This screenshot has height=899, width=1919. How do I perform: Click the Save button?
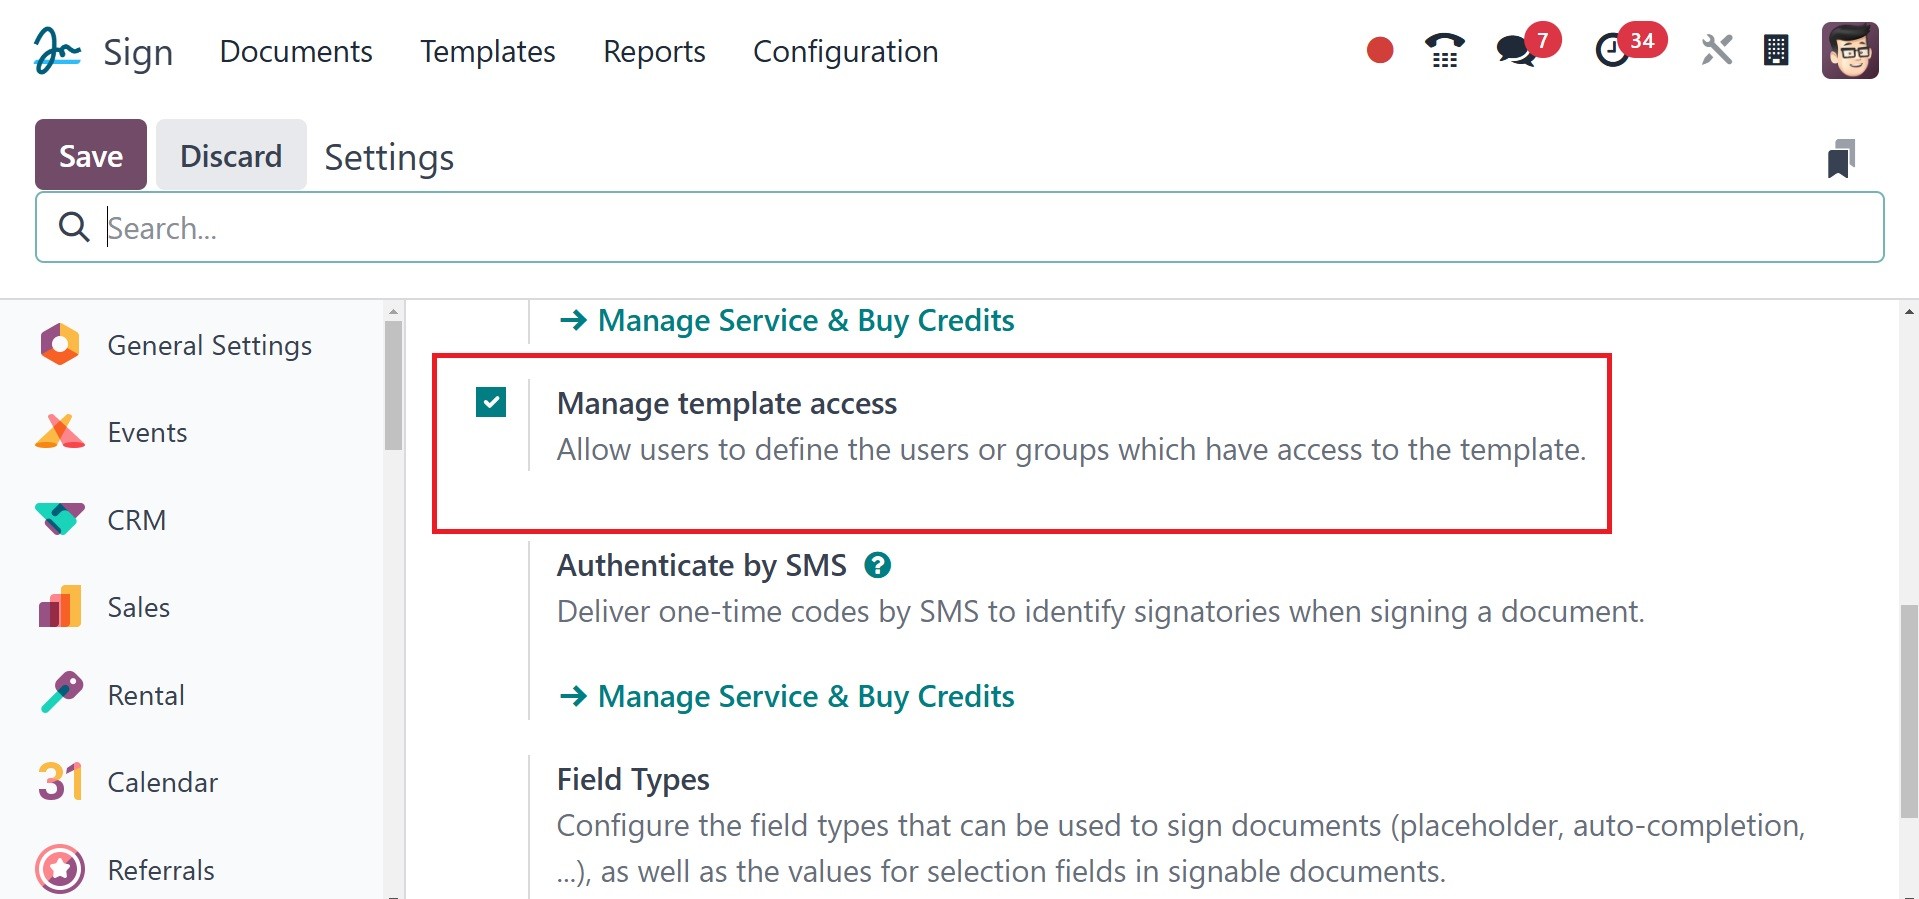point(91,155)
